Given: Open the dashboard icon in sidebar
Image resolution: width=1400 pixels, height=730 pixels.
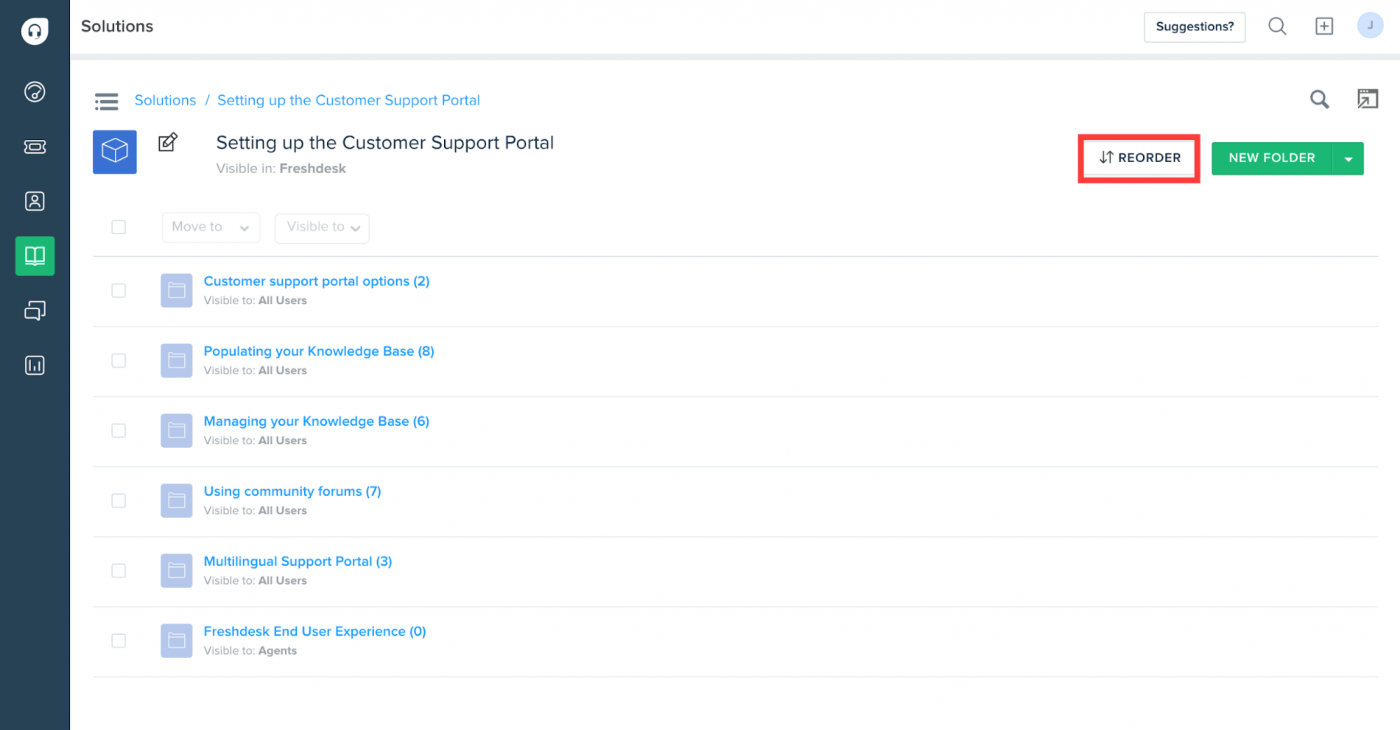Looking at the screenshot, I should pos(35,93).
